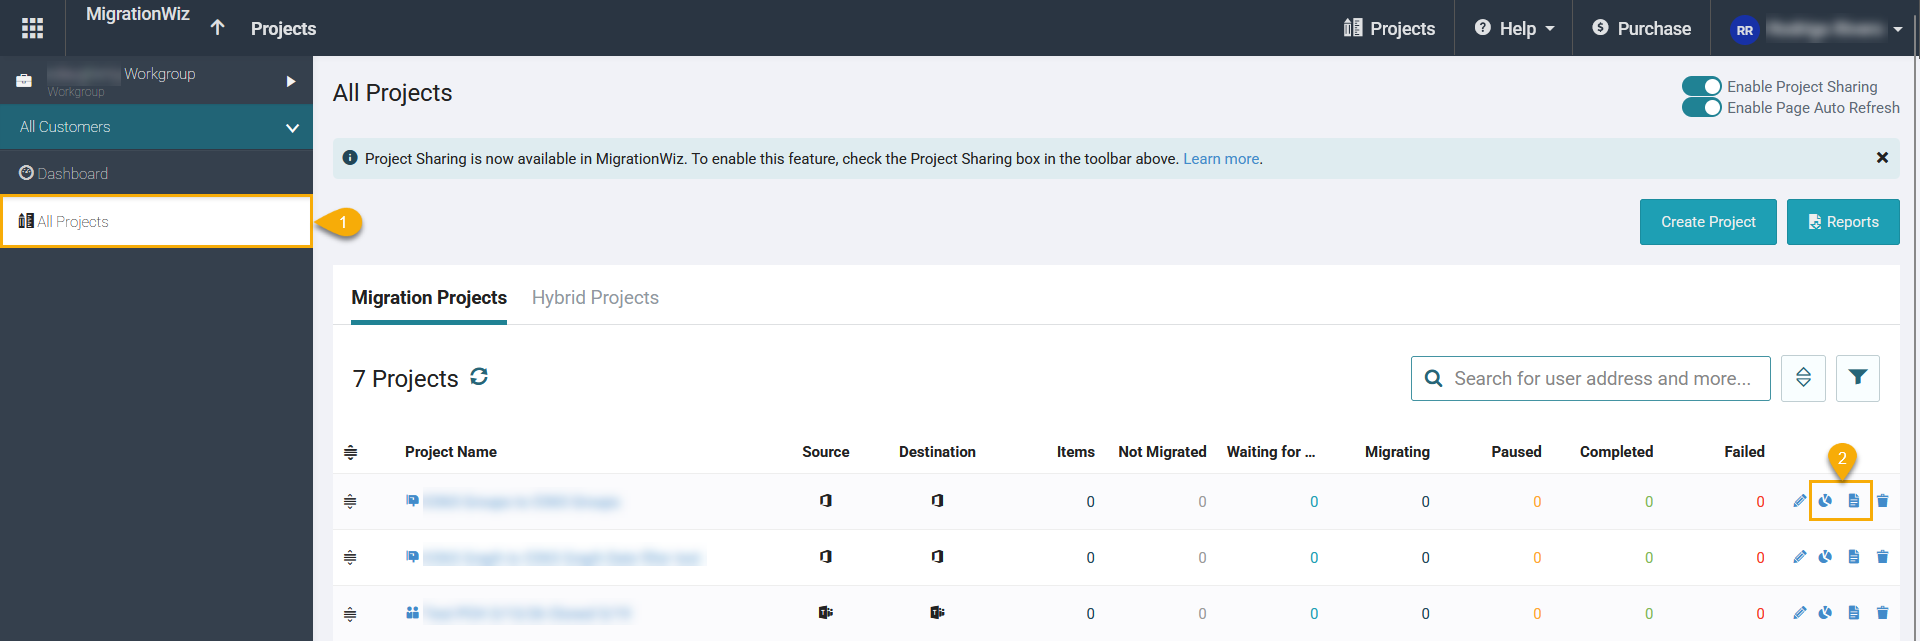The image size is (1920, 641).
Task: Click the Destination column header
Action: click(x=937, y=452)
